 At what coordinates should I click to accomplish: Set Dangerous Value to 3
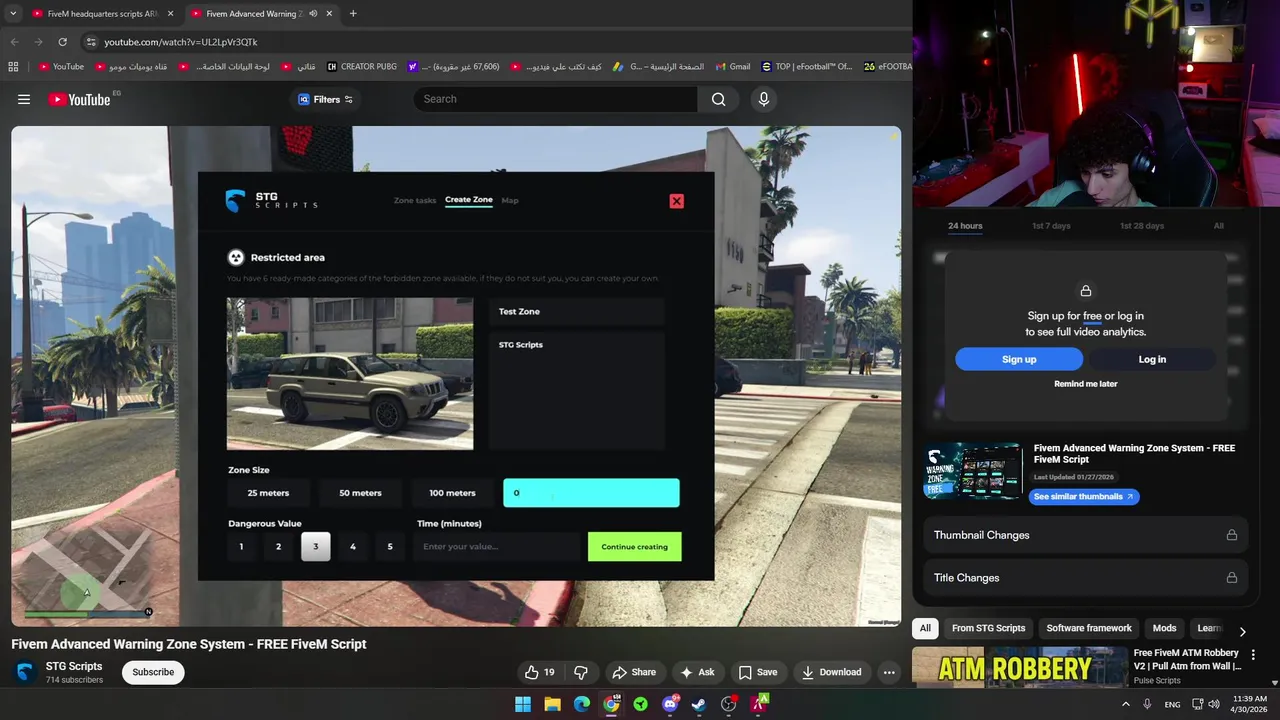315,547
